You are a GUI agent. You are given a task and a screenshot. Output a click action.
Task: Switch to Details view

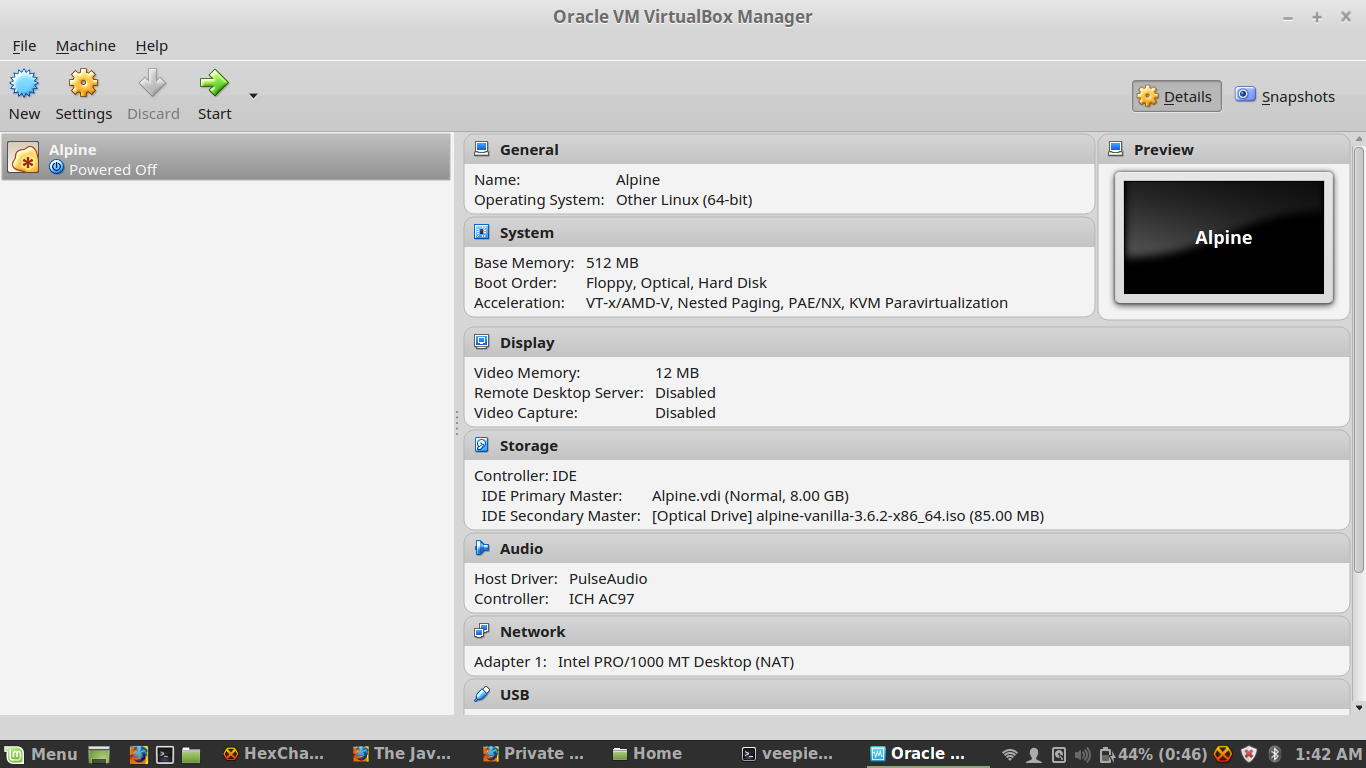click(x=1176, y=97)
